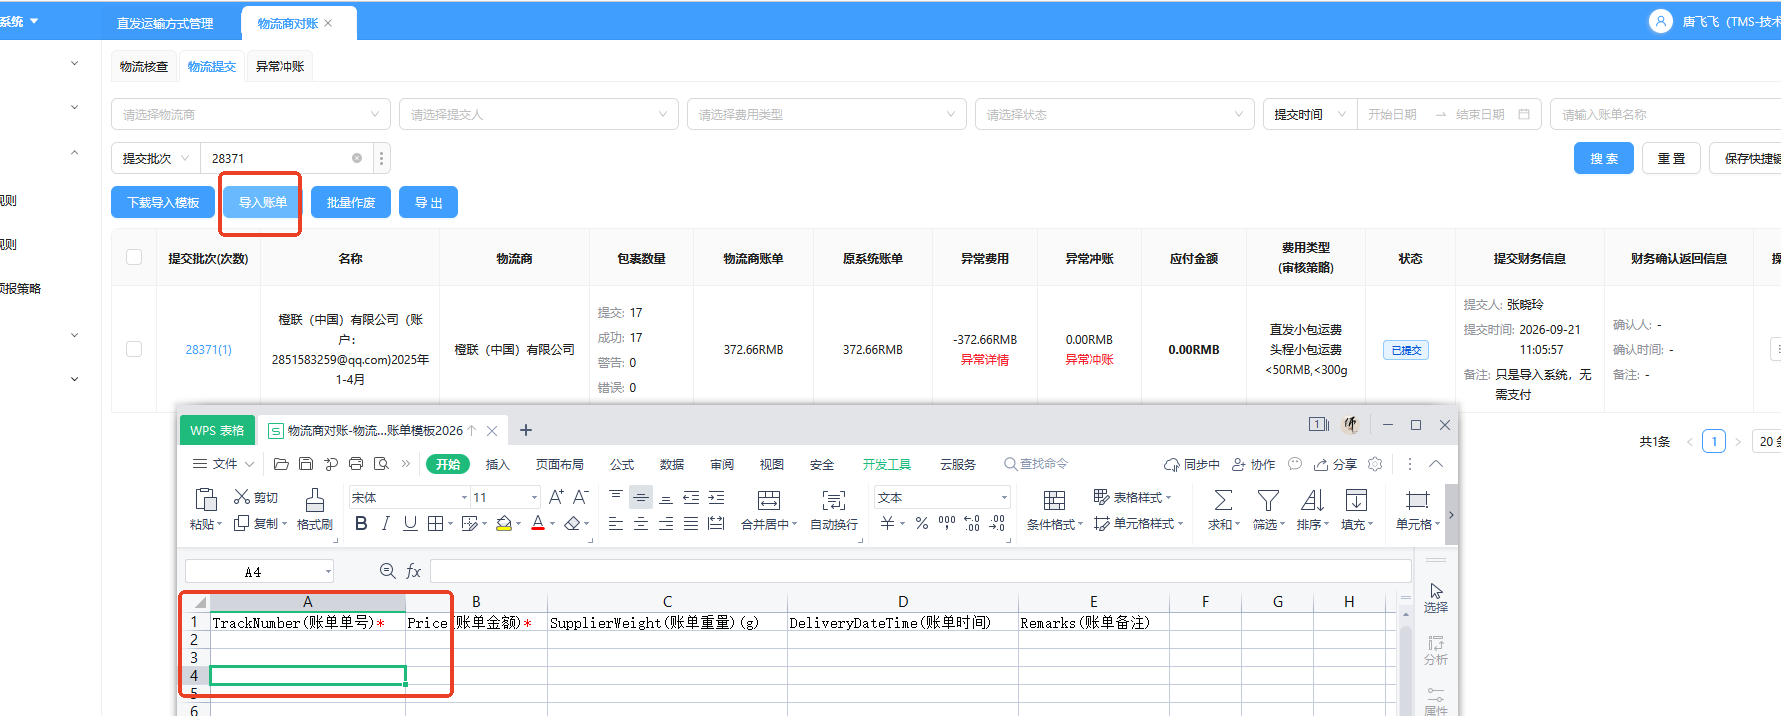
Task: Switch to the 物流核查 tab
Action: [x=144, y=66]
